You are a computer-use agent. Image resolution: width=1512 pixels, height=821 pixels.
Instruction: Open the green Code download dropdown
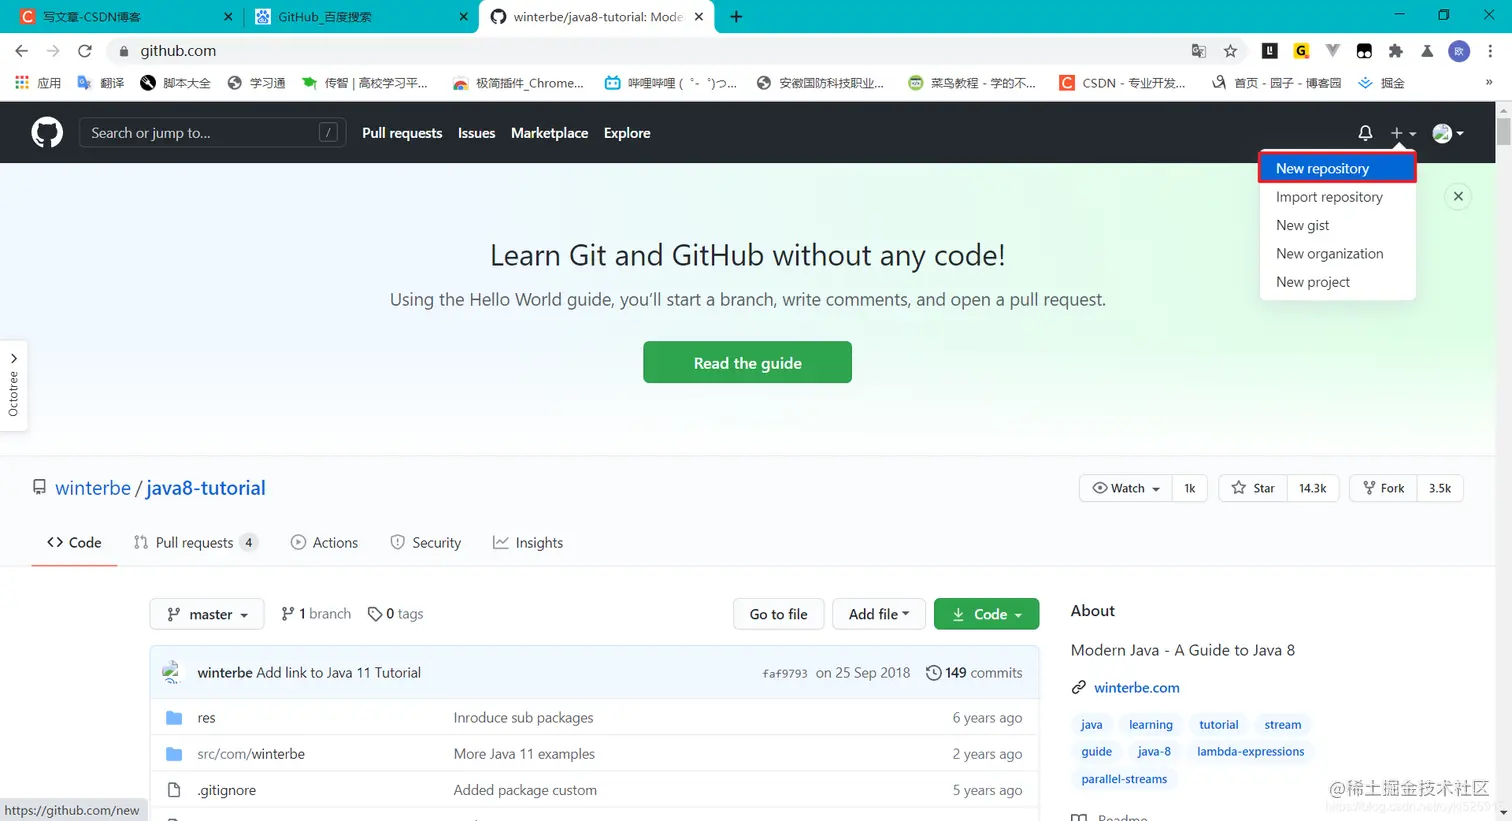click(x=986, y=614)
